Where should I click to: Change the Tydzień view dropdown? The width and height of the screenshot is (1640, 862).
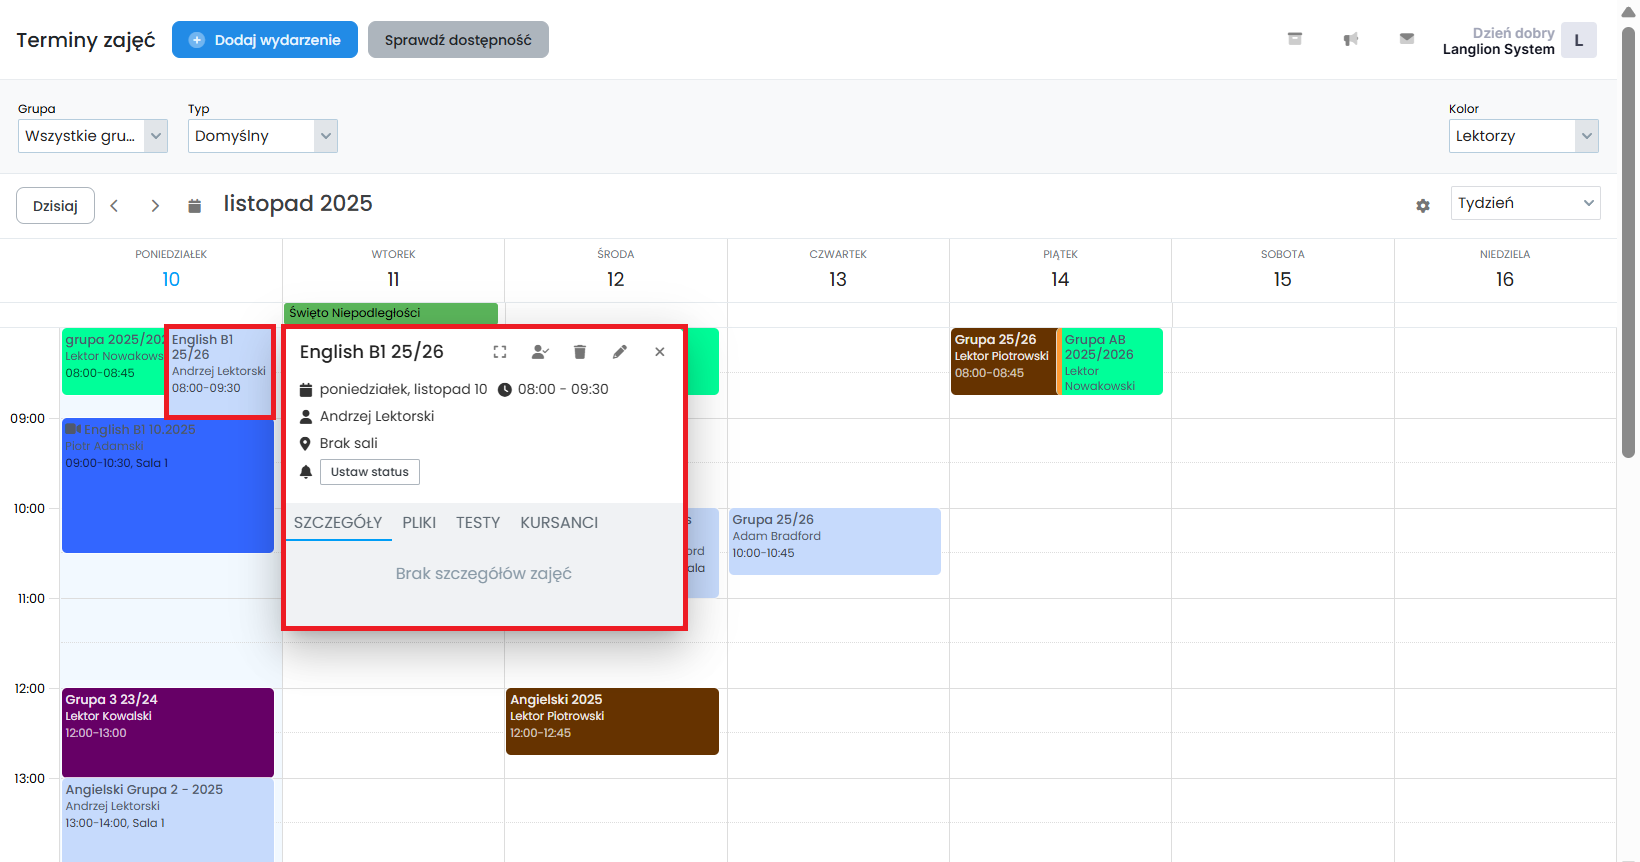1525,203
